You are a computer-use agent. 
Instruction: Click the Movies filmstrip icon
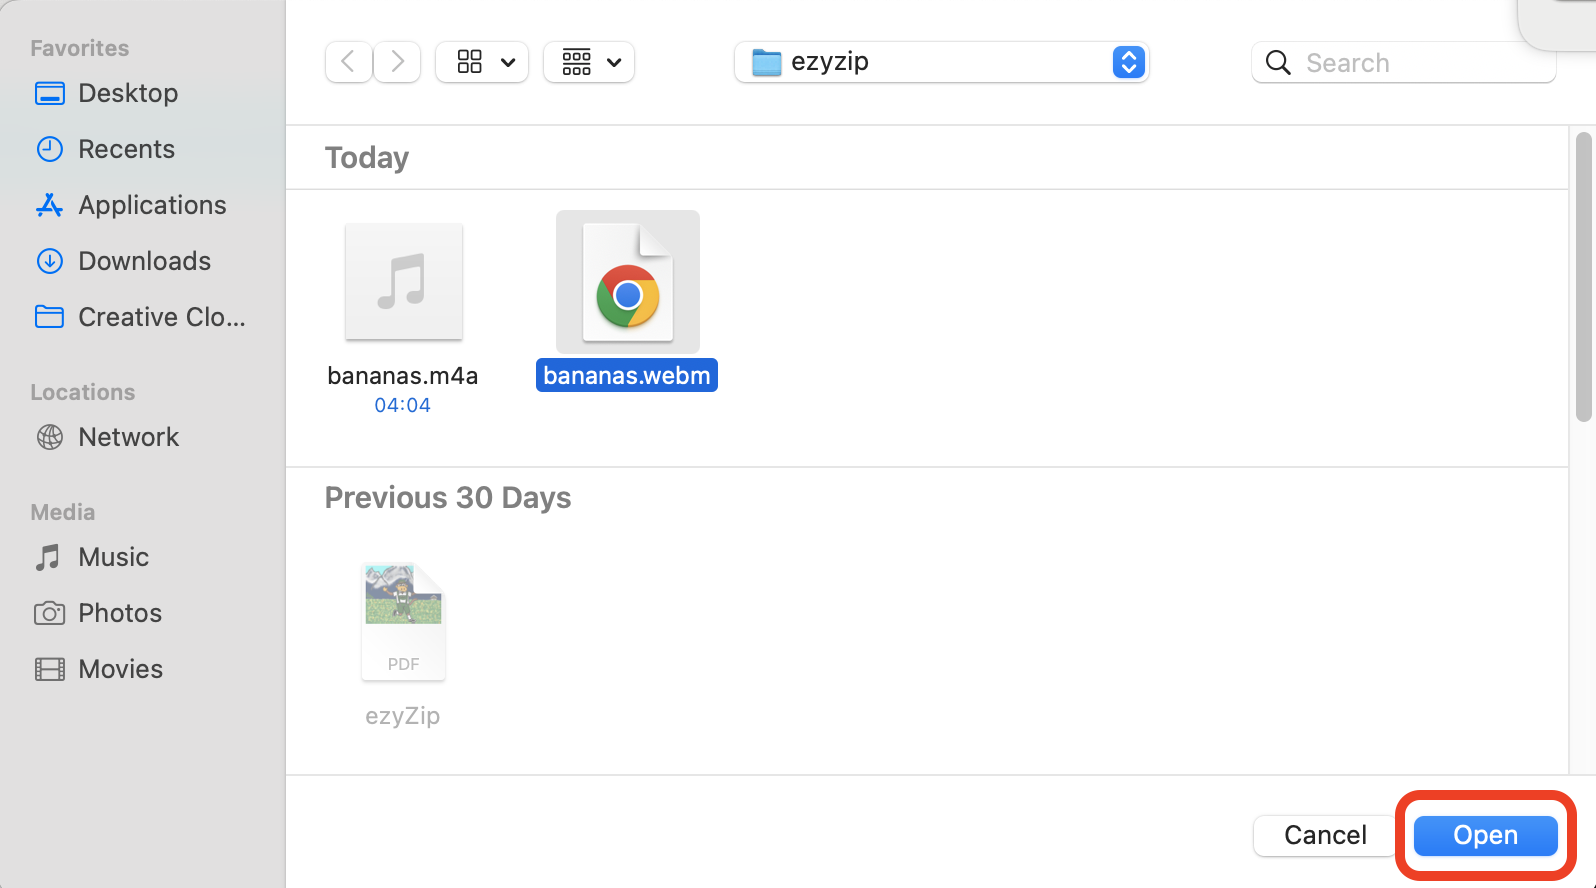[x=50, y=669]
